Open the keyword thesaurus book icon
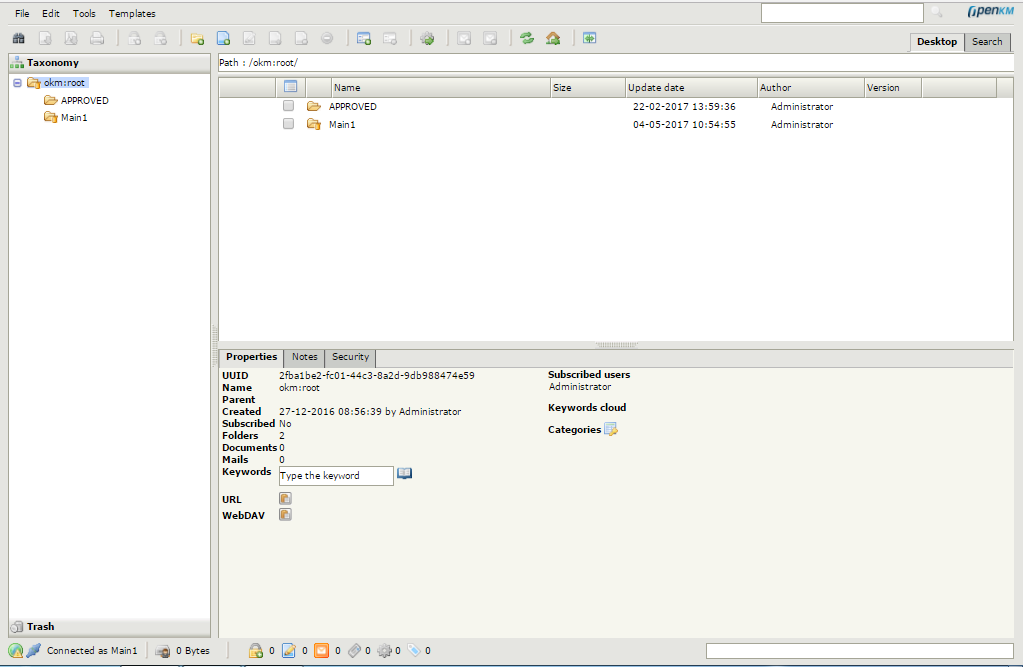Viewport: 1023px width, 667px height. coord(405,474)
